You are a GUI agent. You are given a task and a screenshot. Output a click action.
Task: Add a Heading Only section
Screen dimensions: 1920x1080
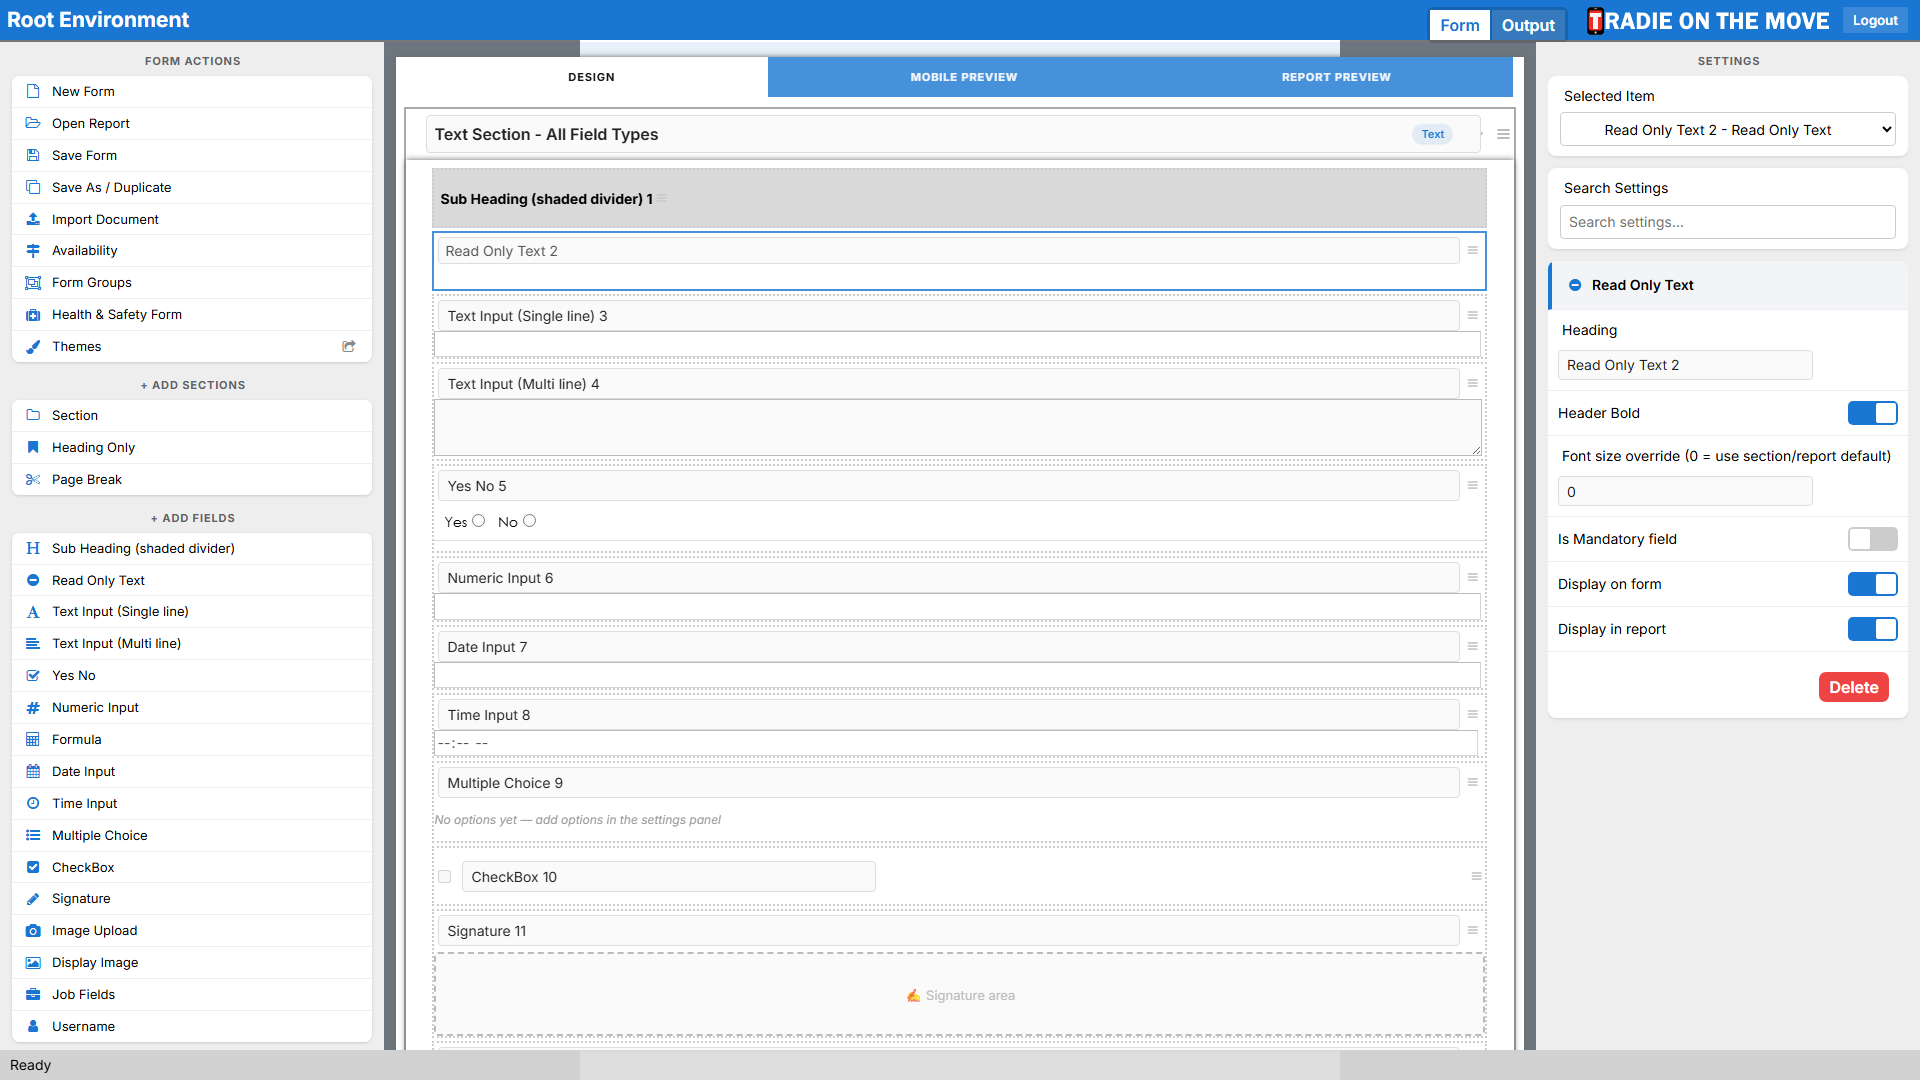click(x=192, y=448)
